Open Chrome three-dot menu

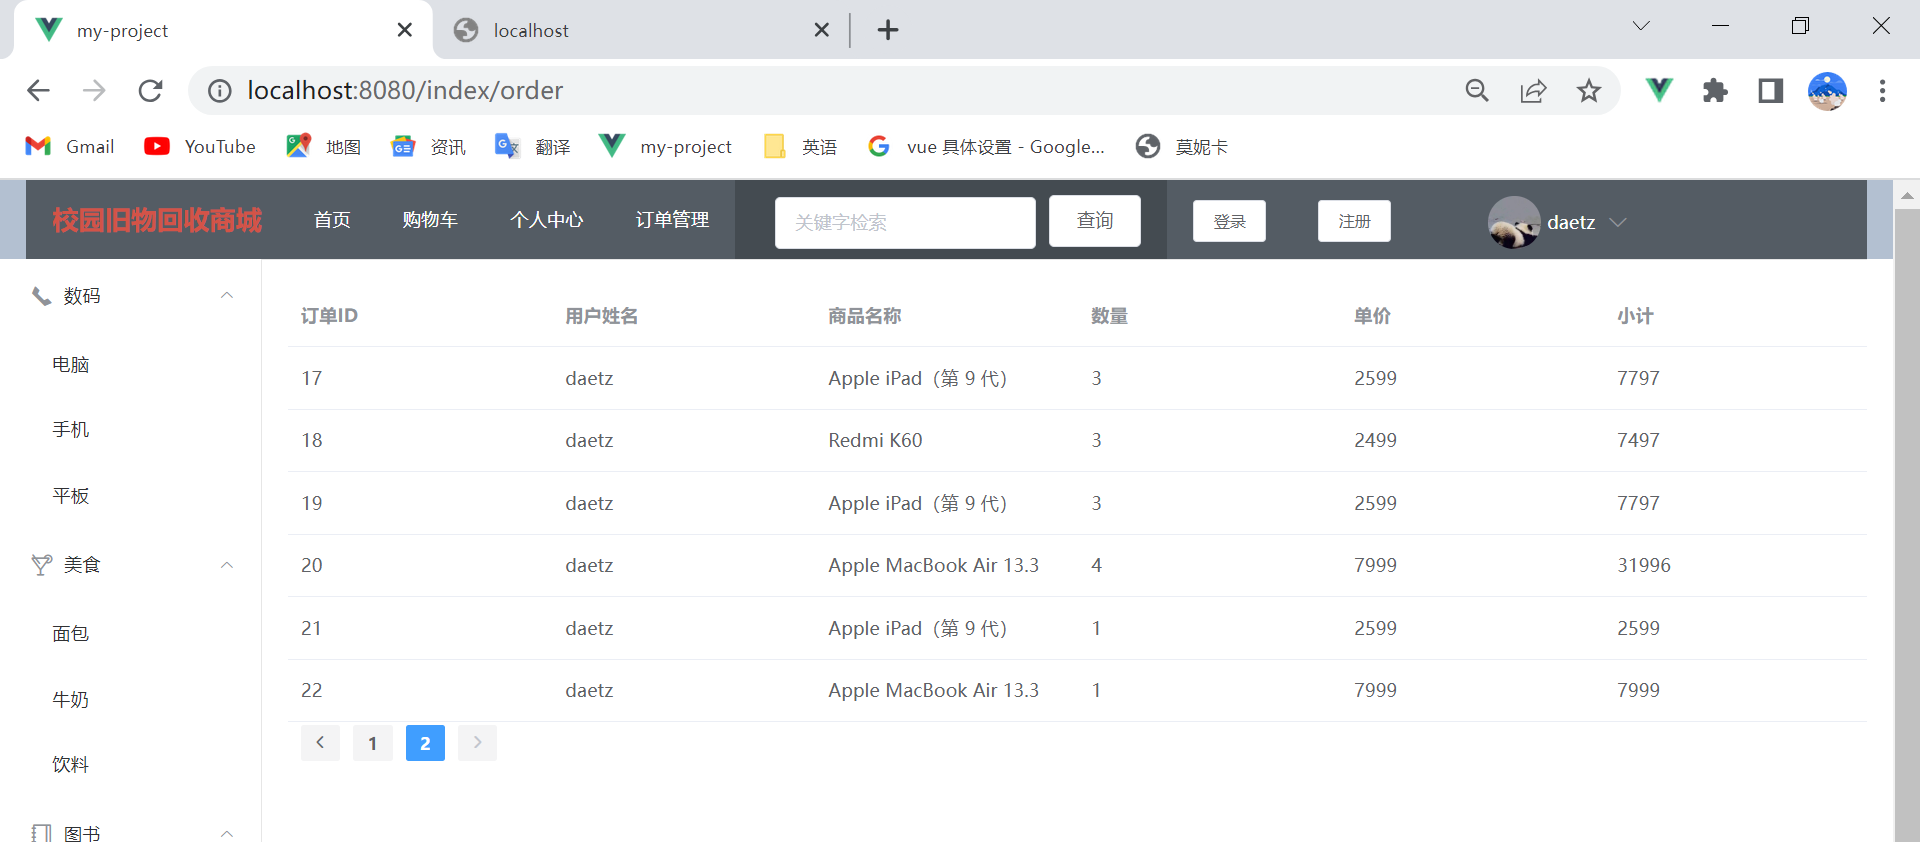pos(1882,91)
